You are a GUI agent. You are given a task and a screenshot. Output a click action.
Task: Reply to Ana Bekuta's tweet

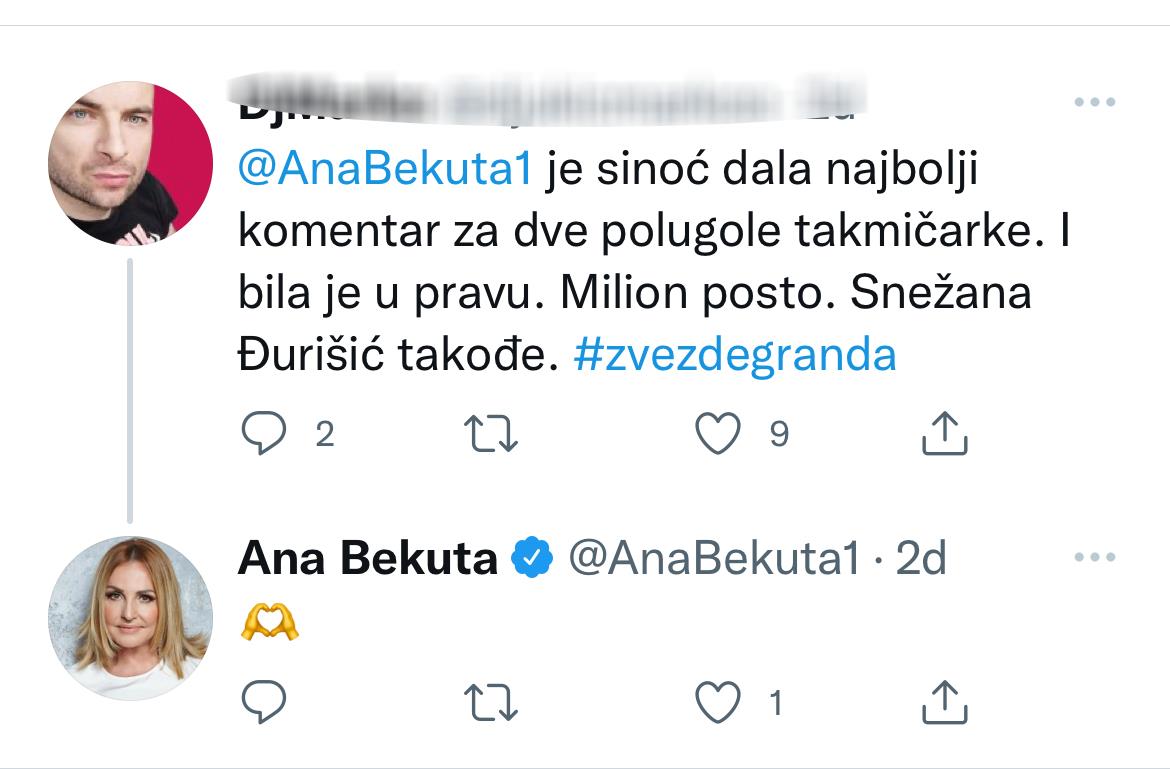tap(262, 704)
